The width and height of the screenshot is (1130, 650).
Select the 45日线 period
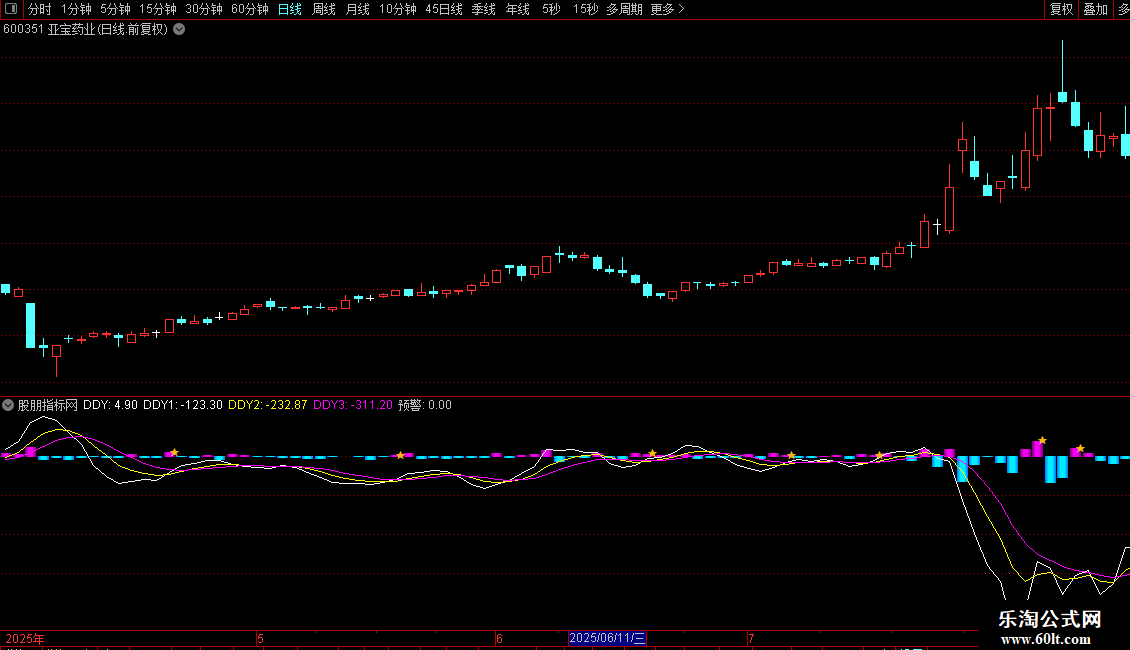[x=443, y=9]
